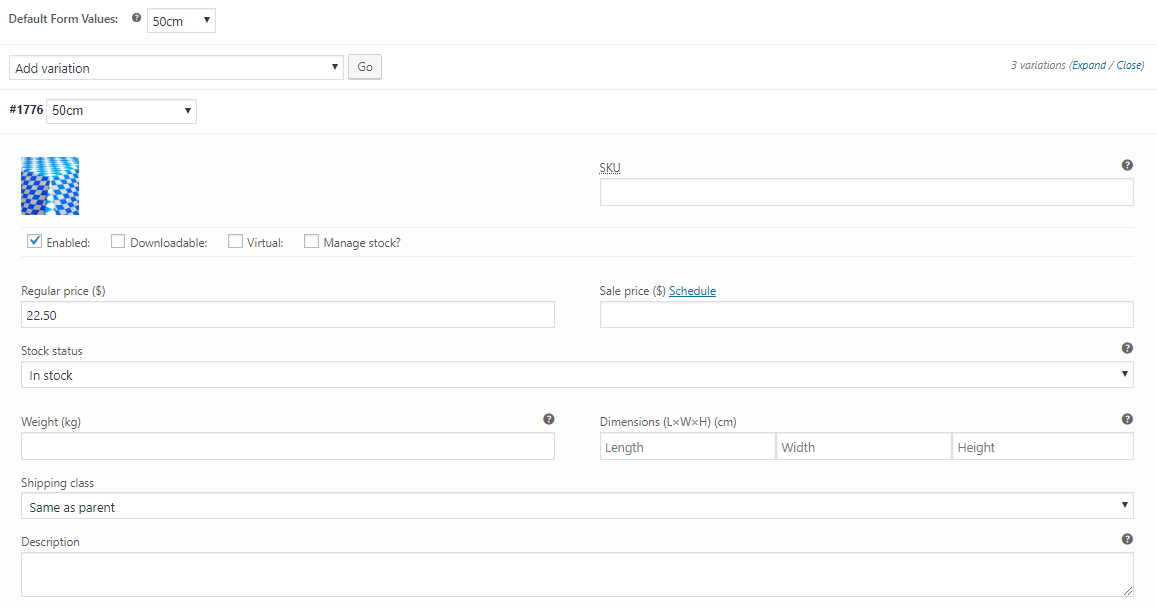The width and height of the screenshot is (1157, 608).
Task: Open the Default Form Values 50cm dropdown
Action: pyautogui.click(x=182, y=21)
